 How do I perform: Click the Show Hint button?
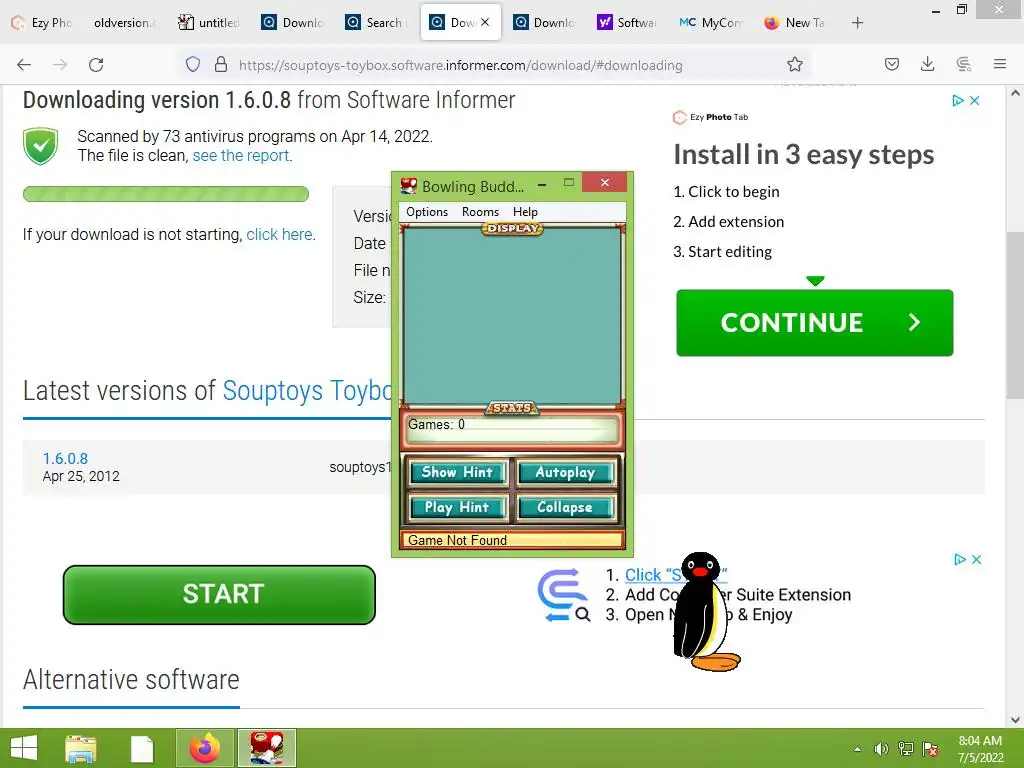[457, 472]
